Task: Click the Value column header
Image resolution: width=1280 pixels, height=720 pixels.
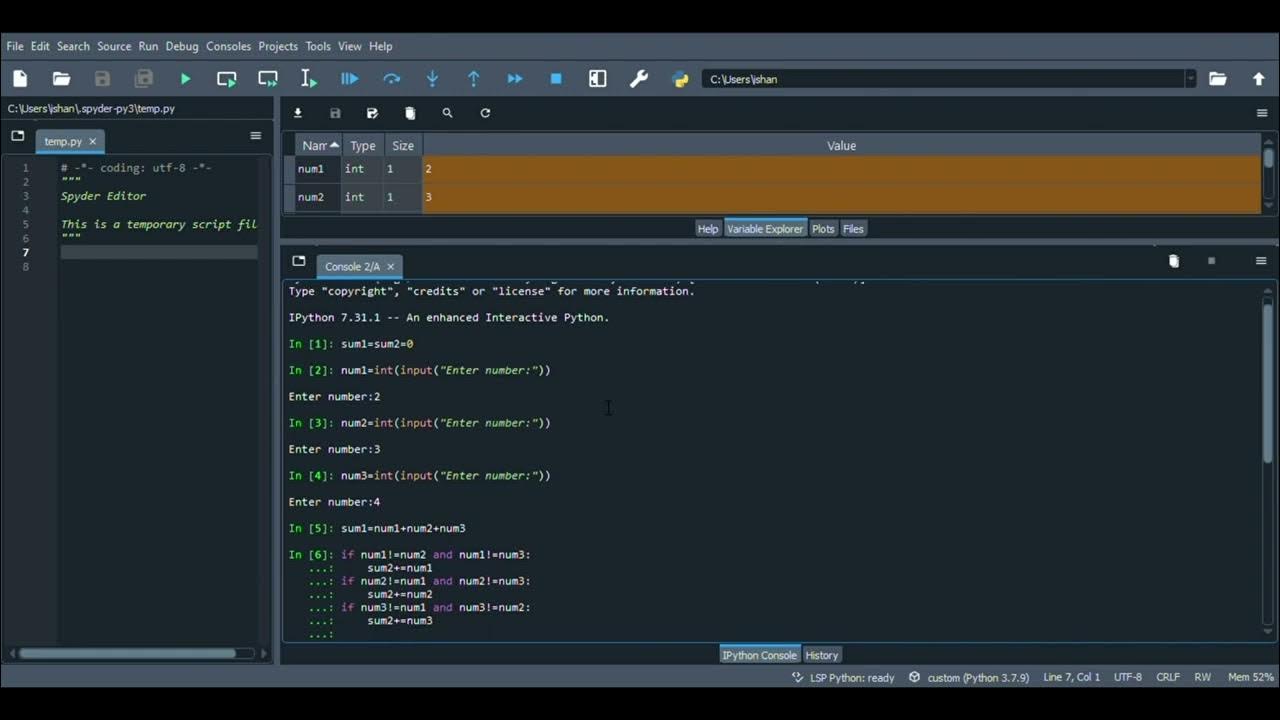Action: click(x=842, y=146)
